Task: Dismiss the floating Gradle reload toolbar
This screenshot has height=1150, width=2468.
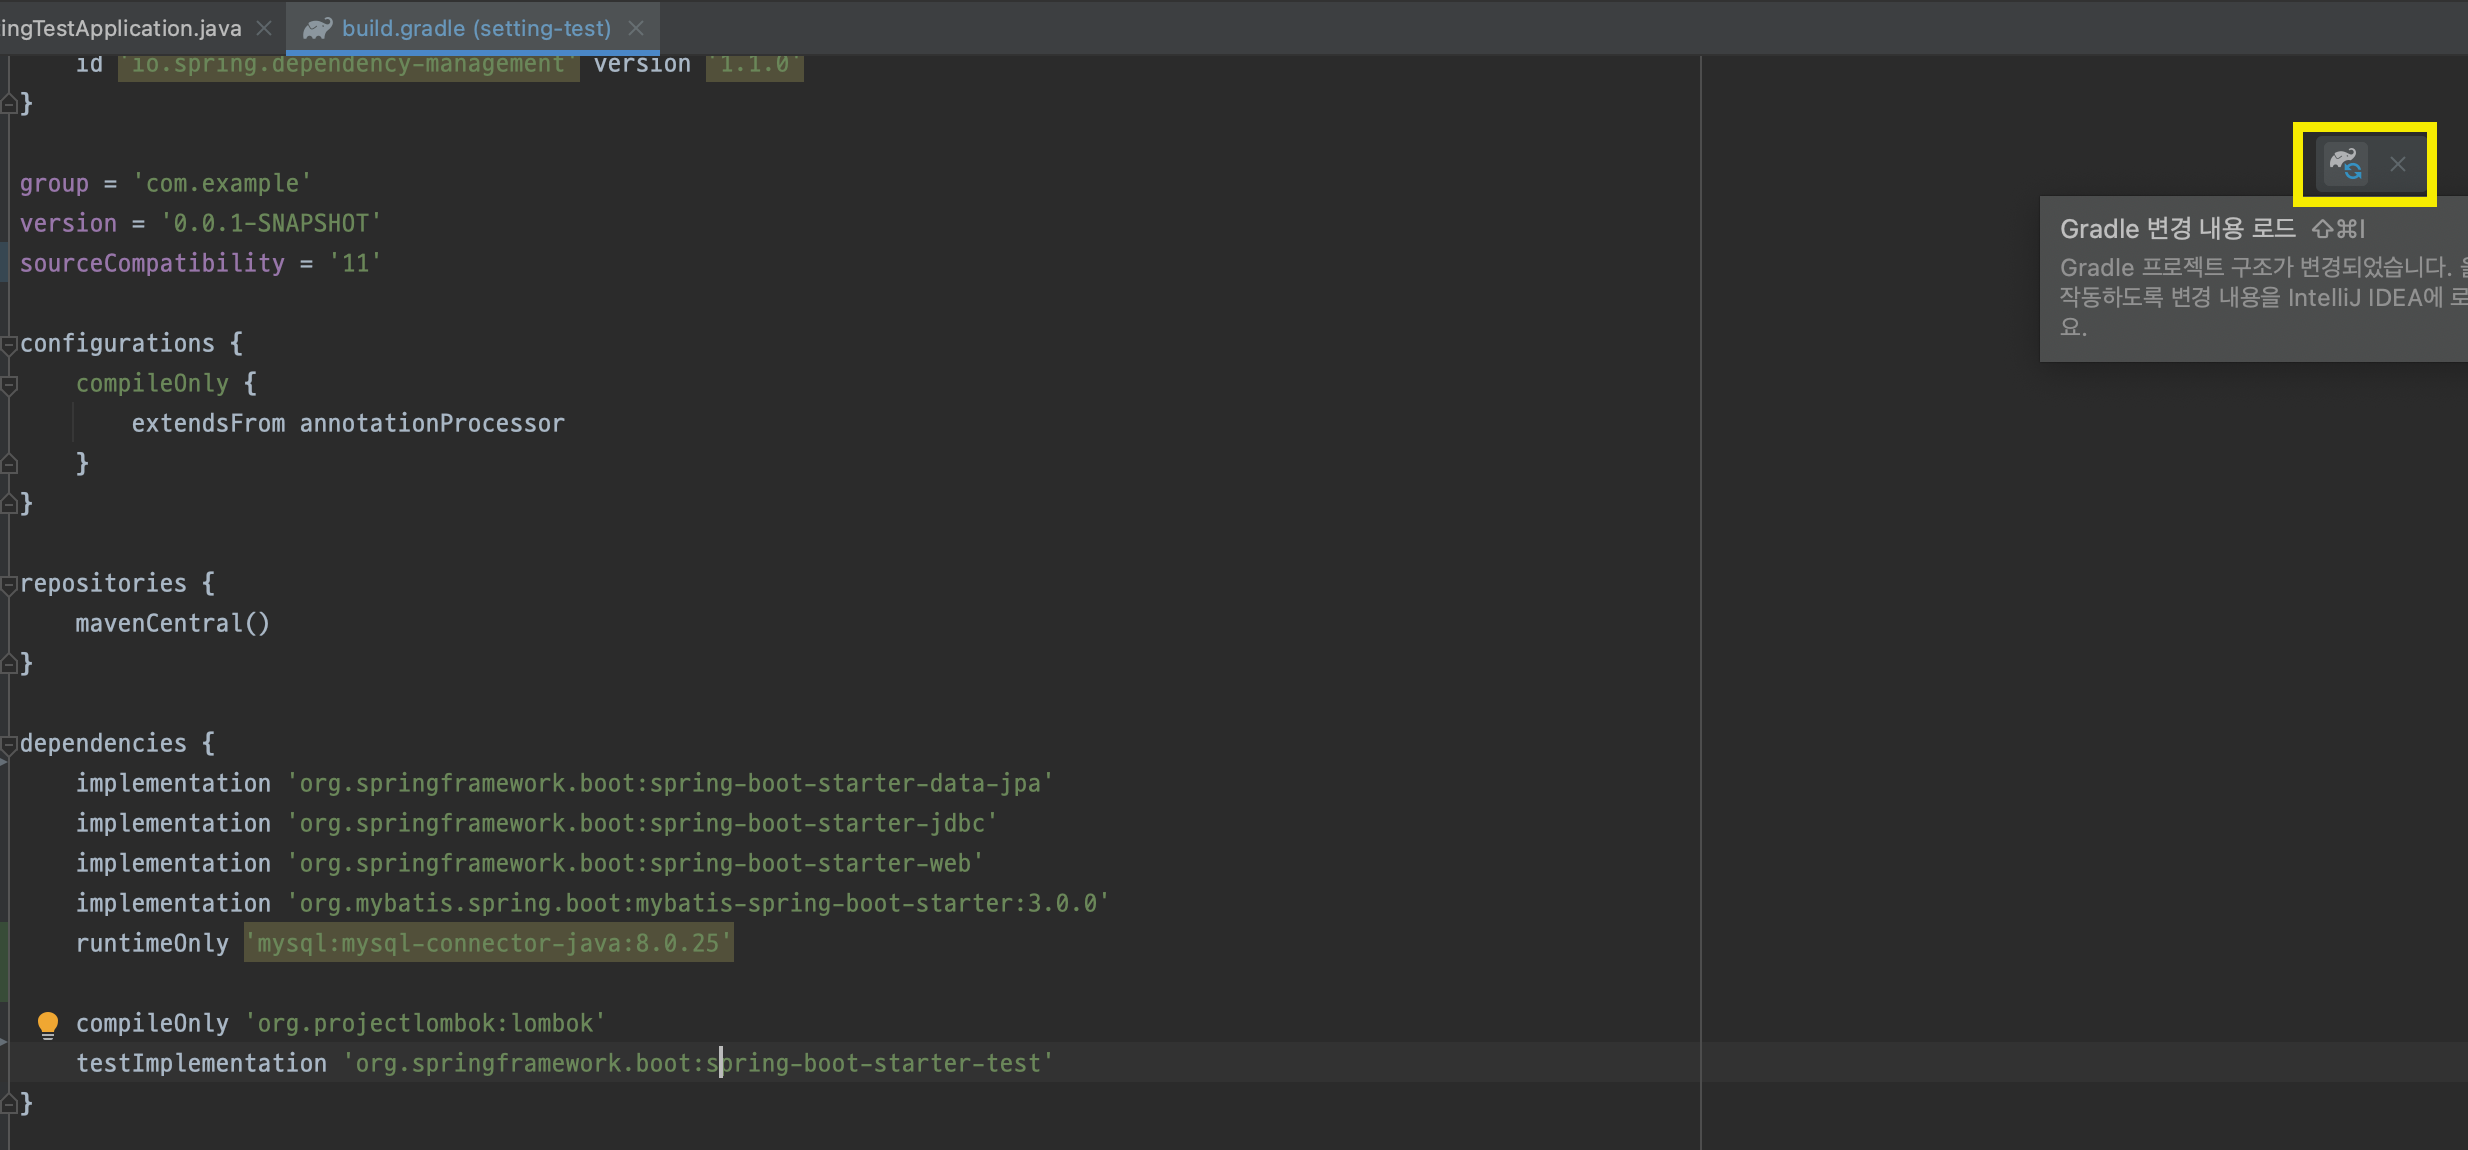Action: (x=2398, y=164)
